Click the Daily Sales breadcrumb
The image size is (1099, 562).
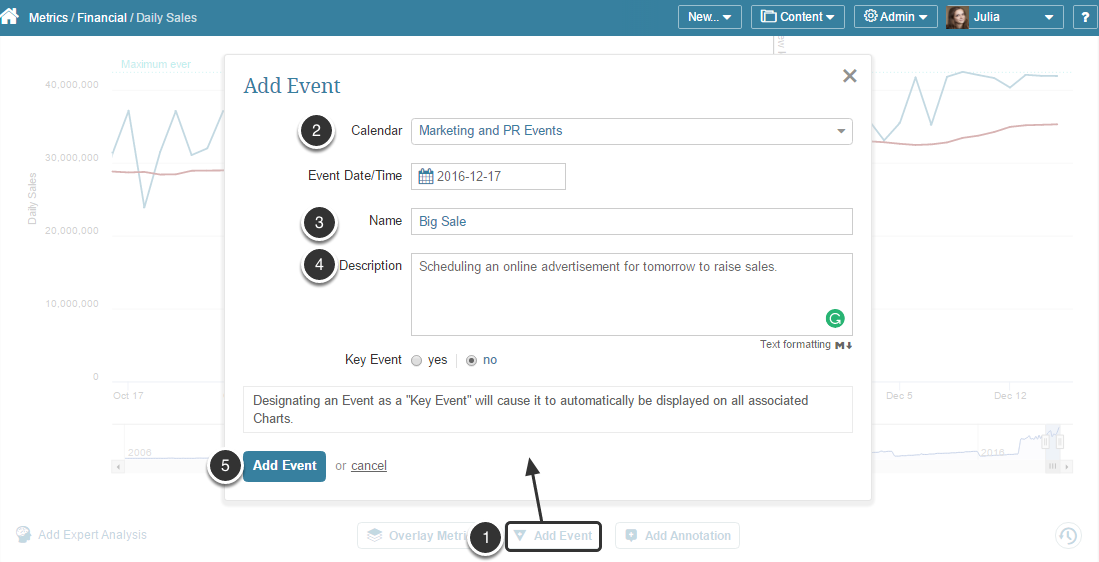(x=166, y=18)
